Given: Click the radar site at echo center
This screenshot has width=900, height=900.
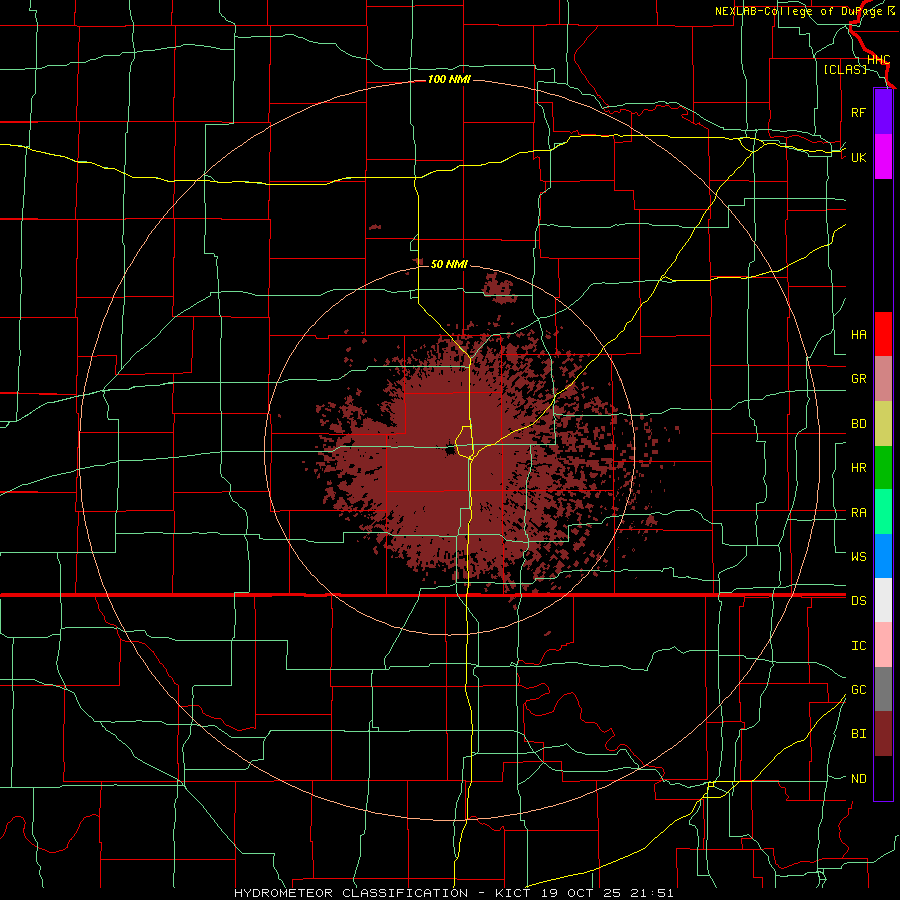Looking at the screenshot, I should click(x=450, y=451).
